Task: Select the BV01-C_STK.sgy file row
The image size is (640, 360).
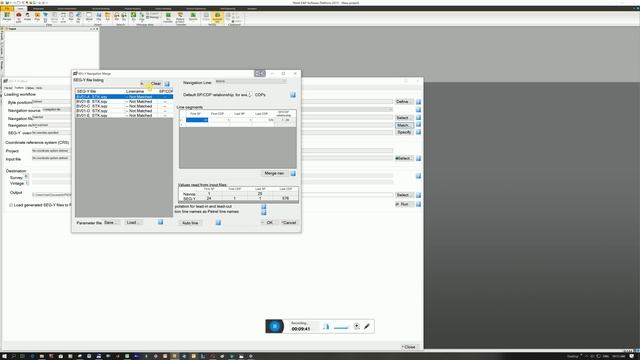Action: point(124,106)
